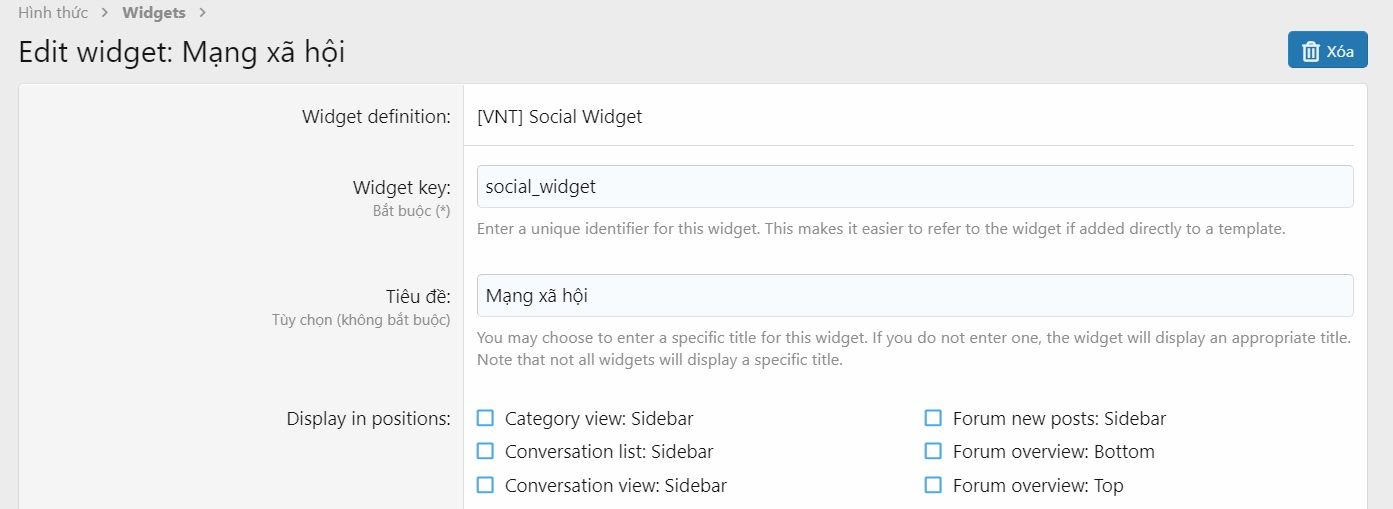The width and height of the screenshot is (1393, 509).
Task: Click the unique identifier help text
Action: [880, 229]
